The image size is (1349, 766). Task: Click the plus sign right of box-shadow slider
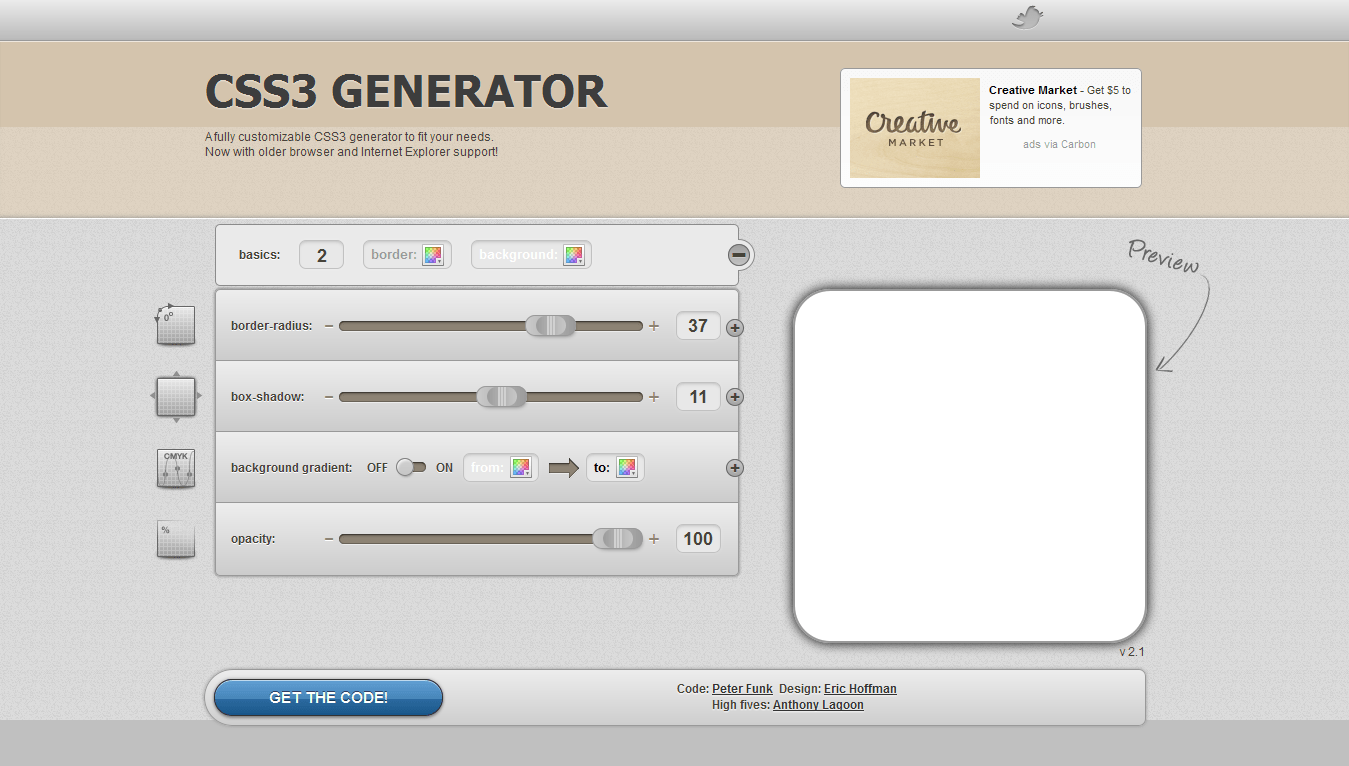tap(654, 397)
